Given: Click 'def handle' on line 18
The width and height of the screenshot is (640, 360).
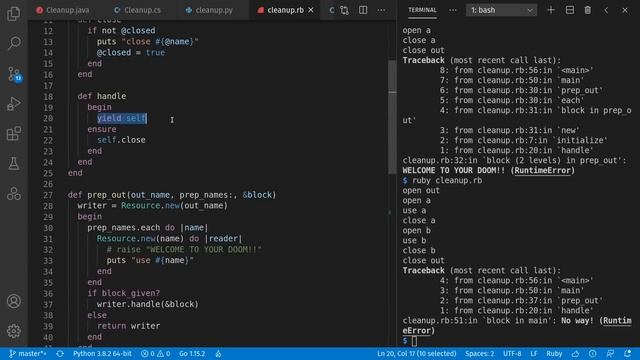Looking at the screenshot, I should (x=102, y=96).
